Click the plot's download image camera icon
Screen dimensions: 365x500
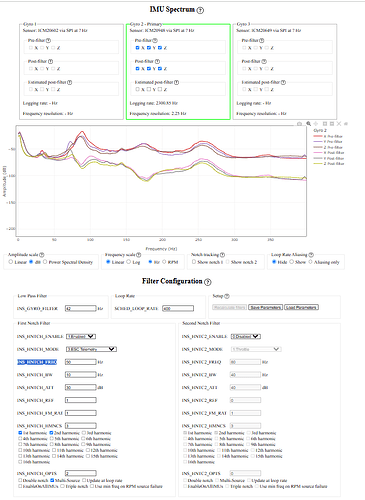coord(299,124)
